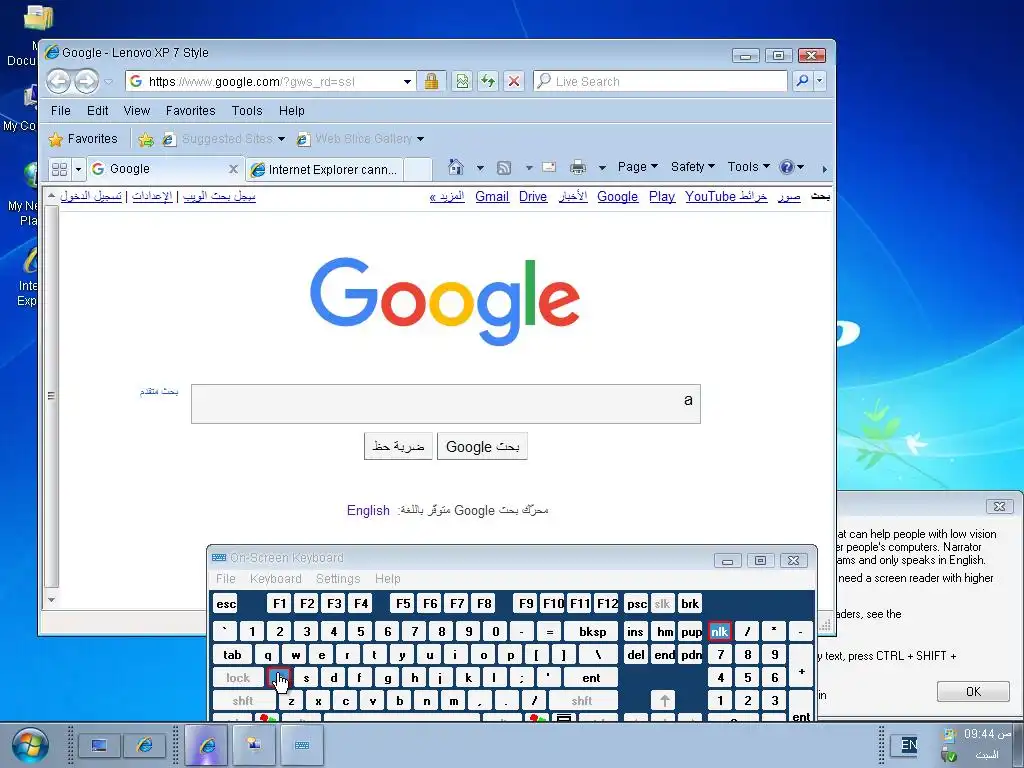Screen dimensions: 1024x768
Task: Print page using printer icon
Action: [x=578, y=167]
